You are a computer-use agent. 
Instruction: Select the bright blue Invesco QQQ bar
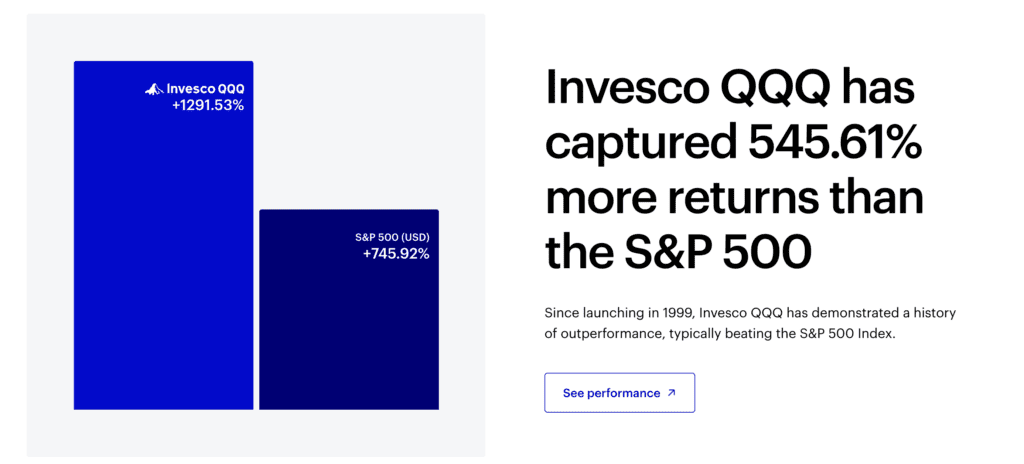click(x=163, y=235)
